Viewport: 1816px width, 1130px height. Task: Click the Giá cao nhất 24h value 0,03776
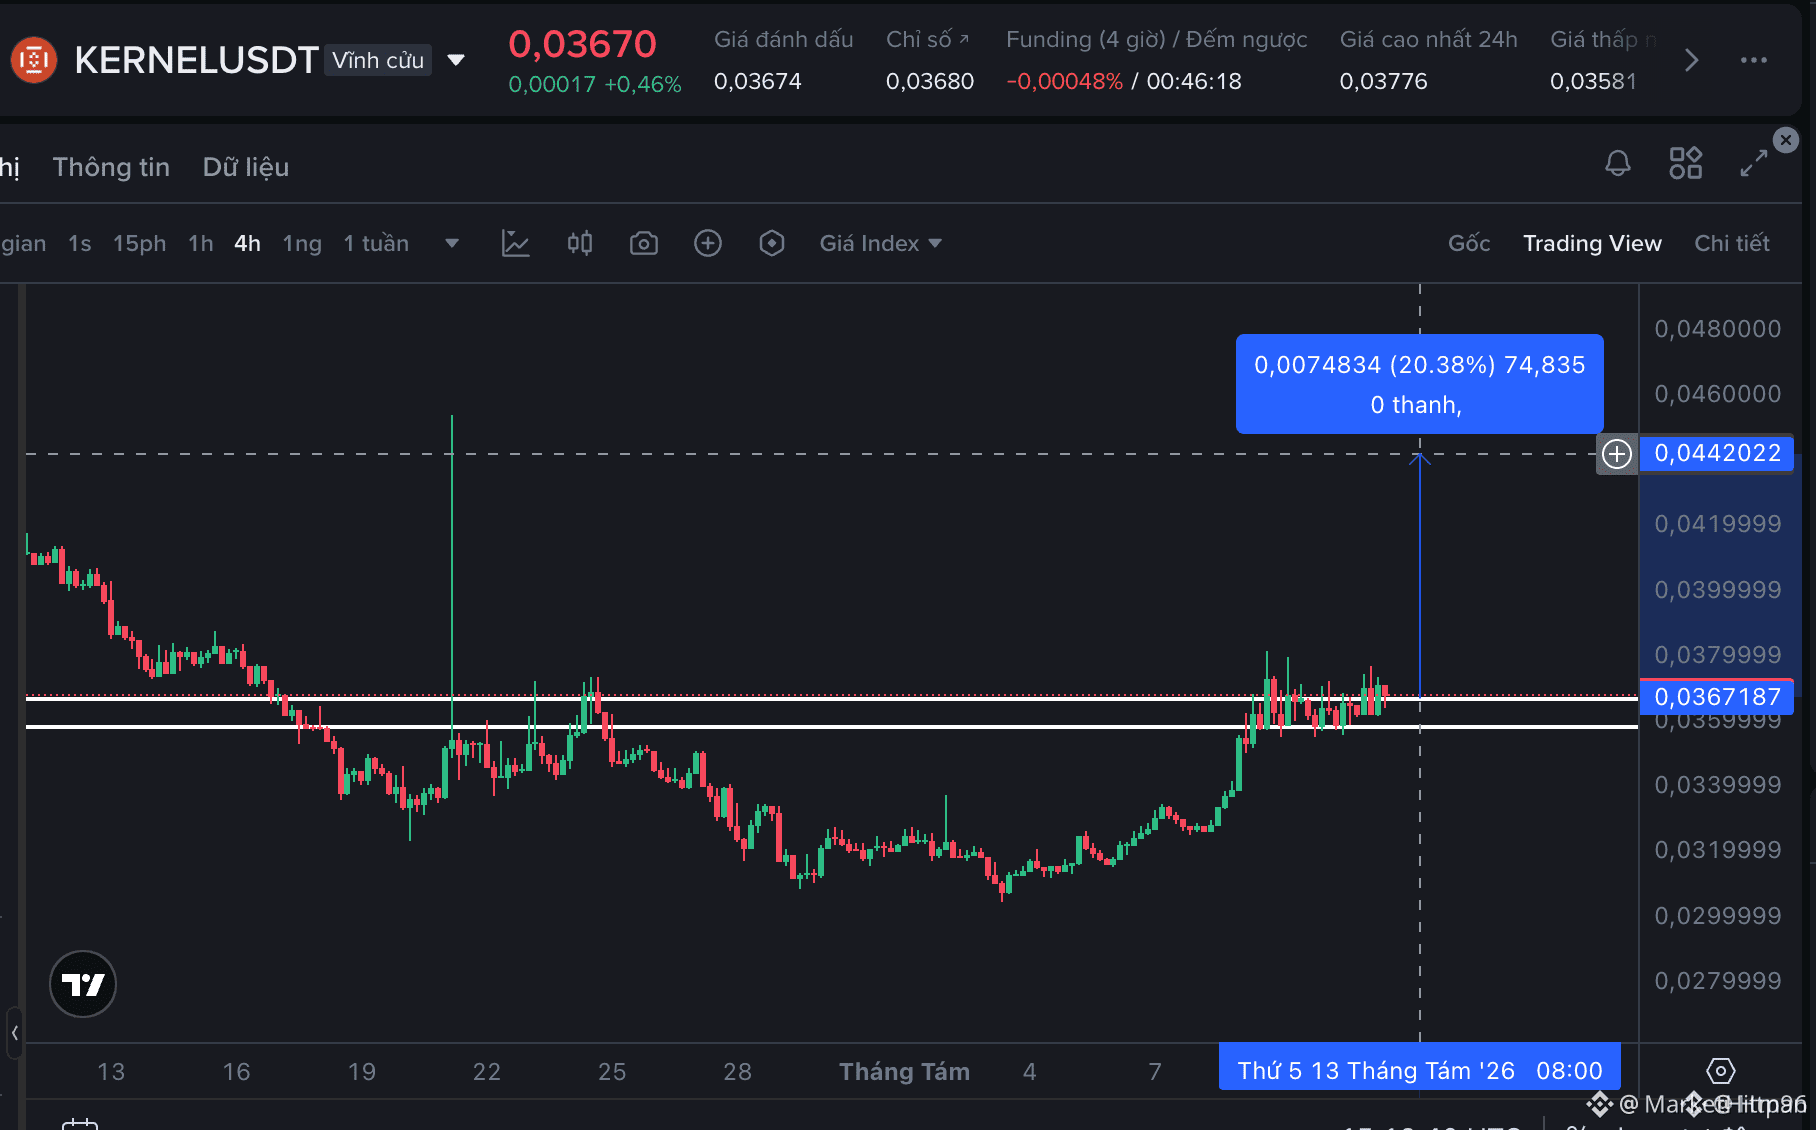(1383, 81)
